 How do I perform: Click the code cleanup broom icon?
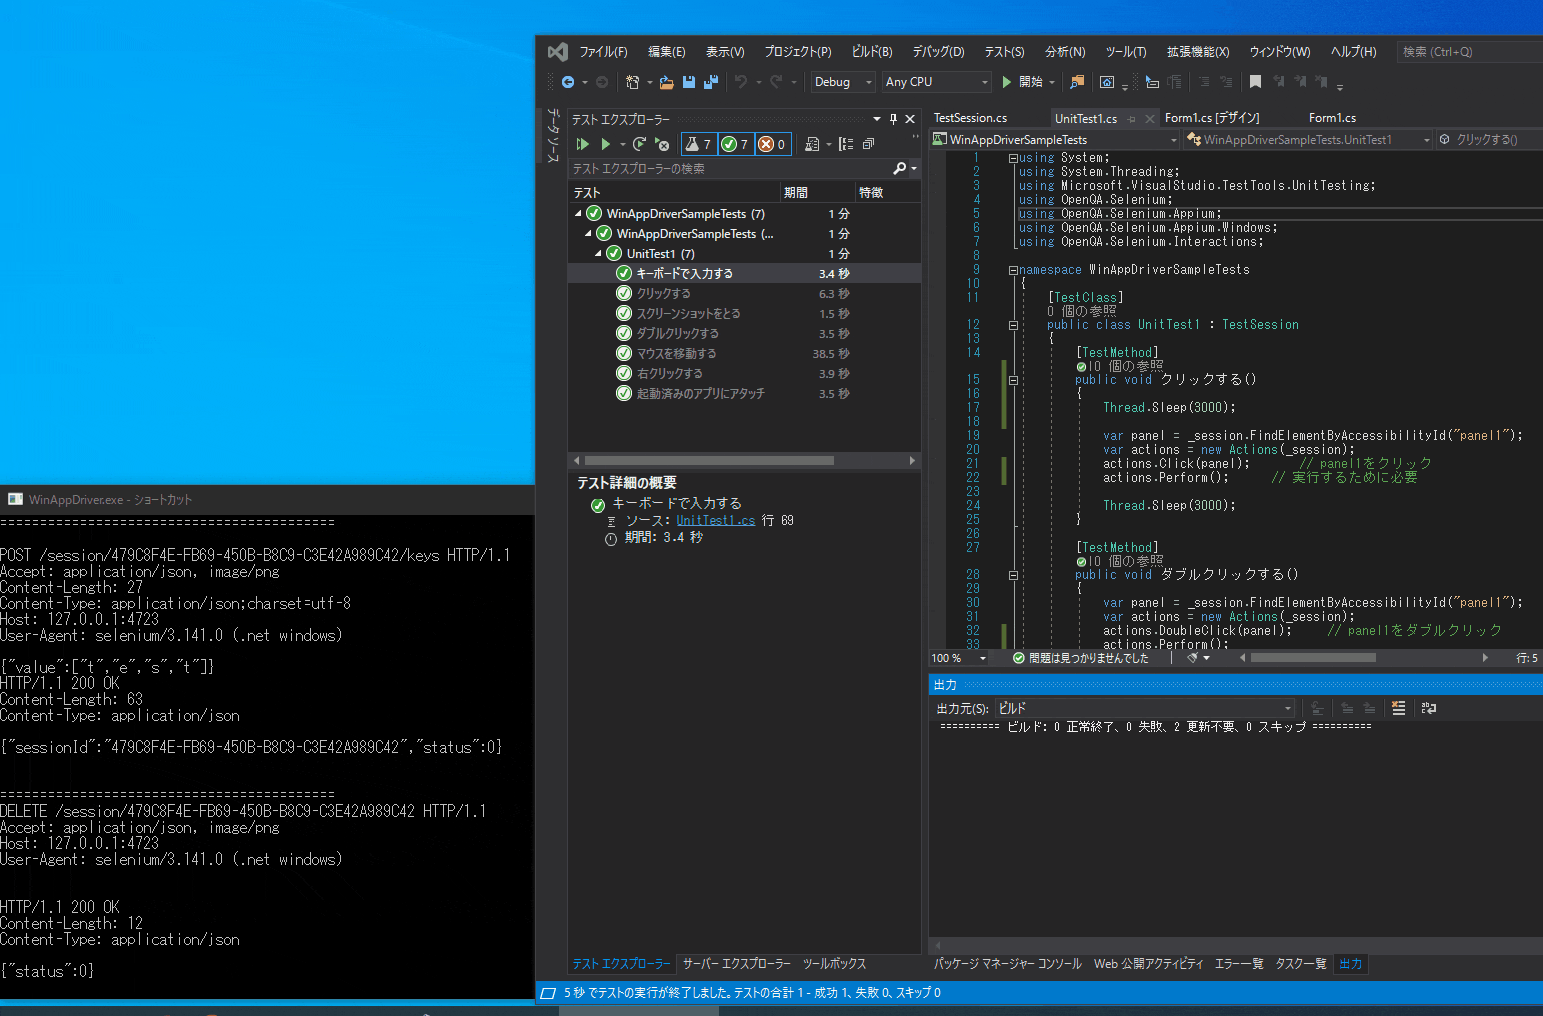coord(1192,658)
